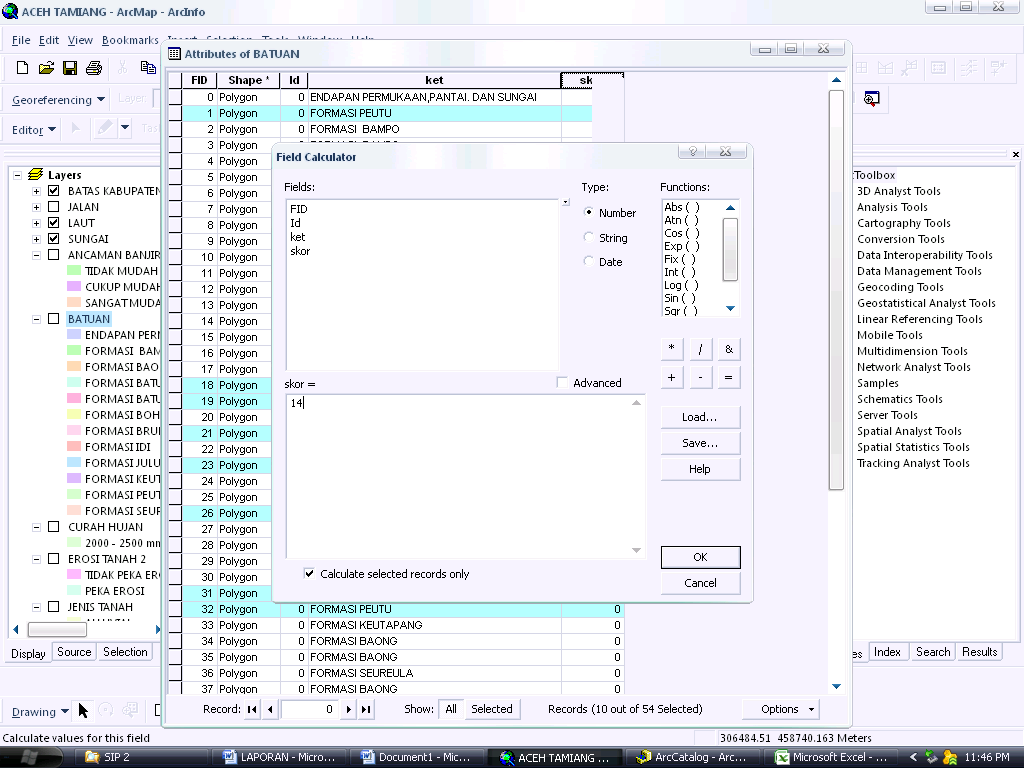1024x768 pixels.
Task: Click the Load button in Field Calculator
Action: pos(699,416)
